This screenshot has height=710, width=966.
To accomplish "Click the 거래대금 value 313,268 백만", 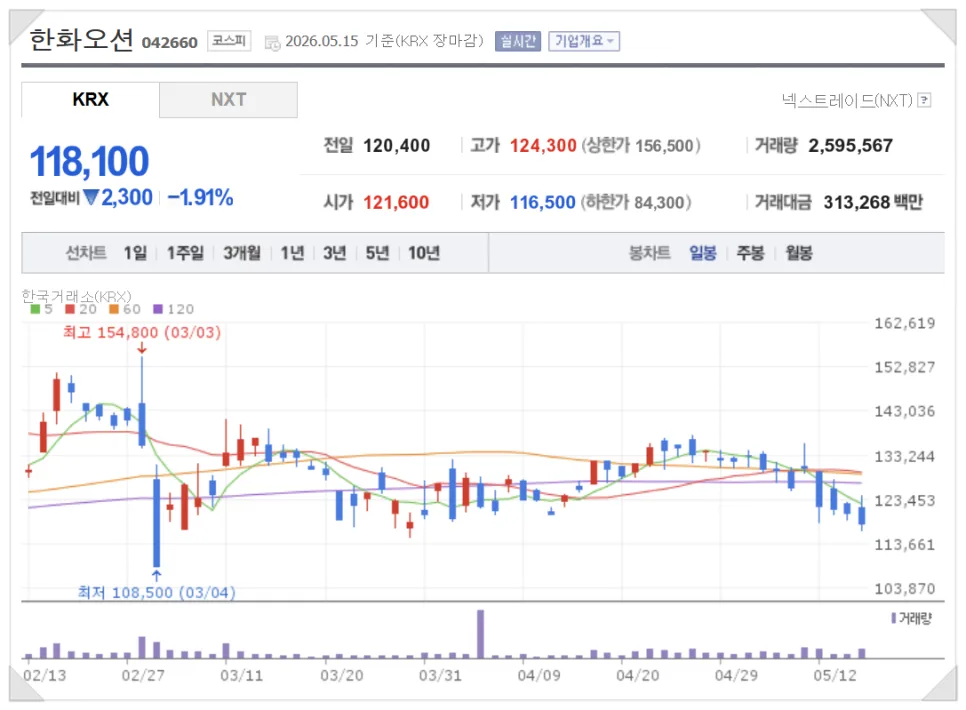I will click(x=873, y=202).
